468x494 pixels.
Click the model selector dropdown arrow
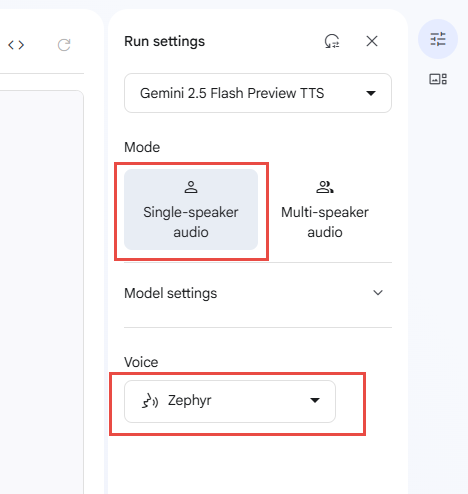[x=371, y=93]
